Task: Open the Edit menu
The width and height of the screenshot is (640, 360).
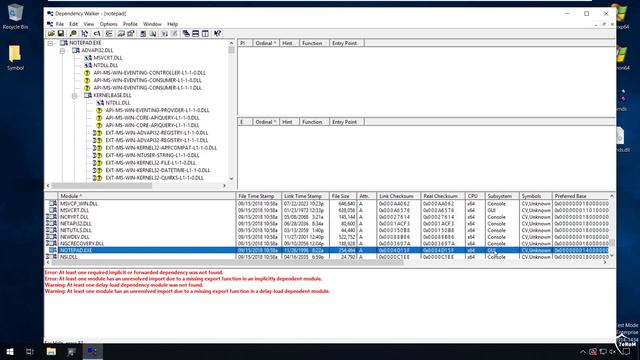Action: click(x=73, y=24)
